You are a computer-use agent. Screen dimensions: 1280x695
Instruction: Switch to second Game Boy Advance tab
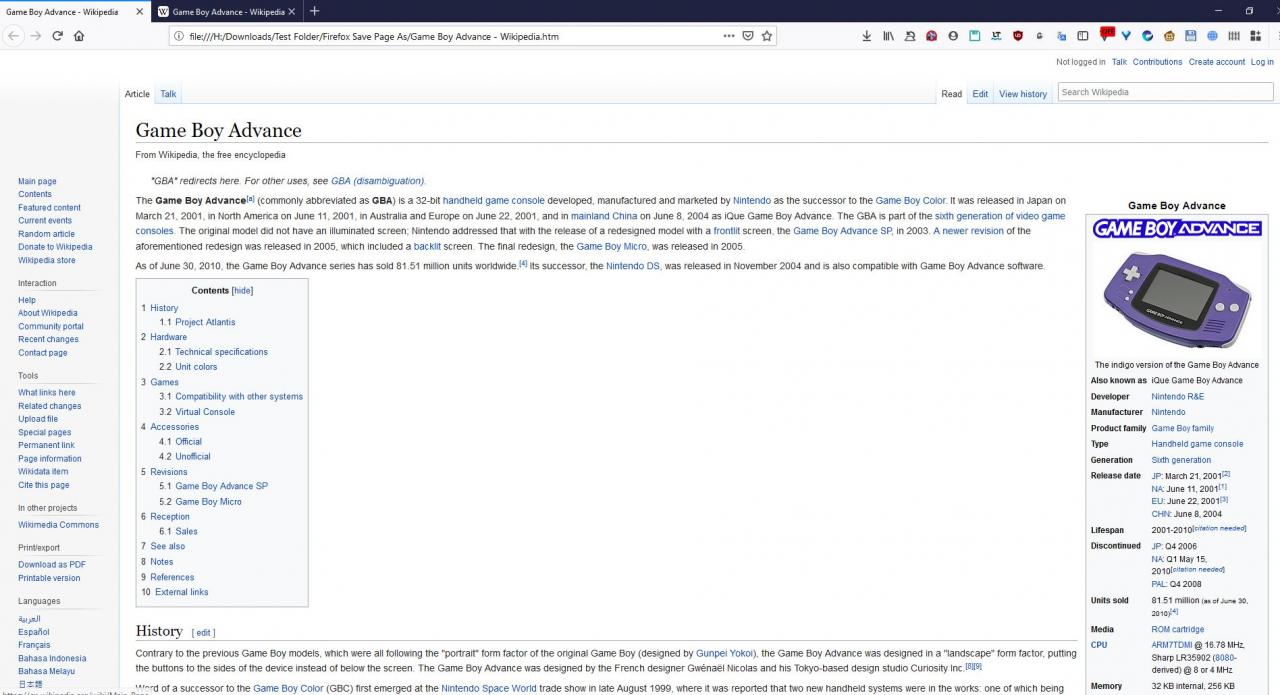click(x=228, y=12)
